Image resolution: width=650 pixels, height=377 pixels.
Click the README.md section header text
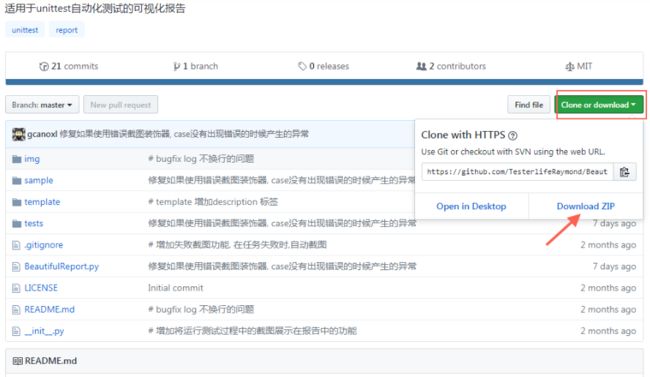click(x=51, y=361)
